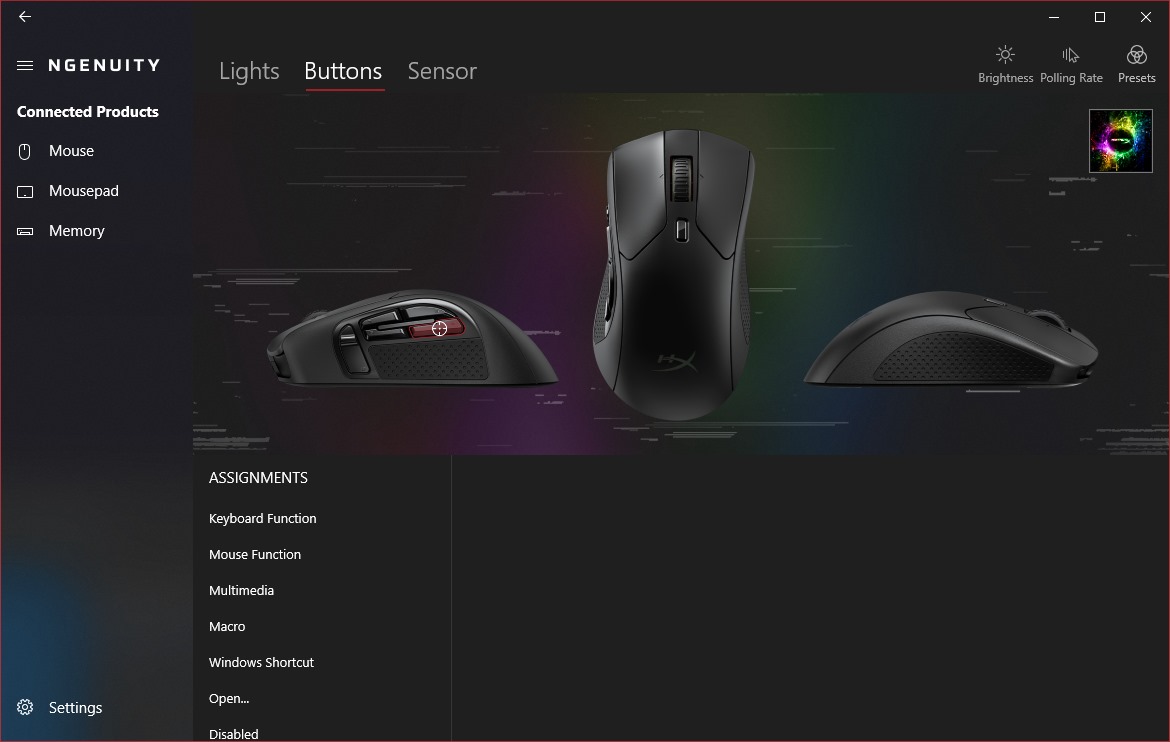Open the Settings gear icon
Image resolution: width=1170 pixels, height=742 pixels.
(25, 707)
